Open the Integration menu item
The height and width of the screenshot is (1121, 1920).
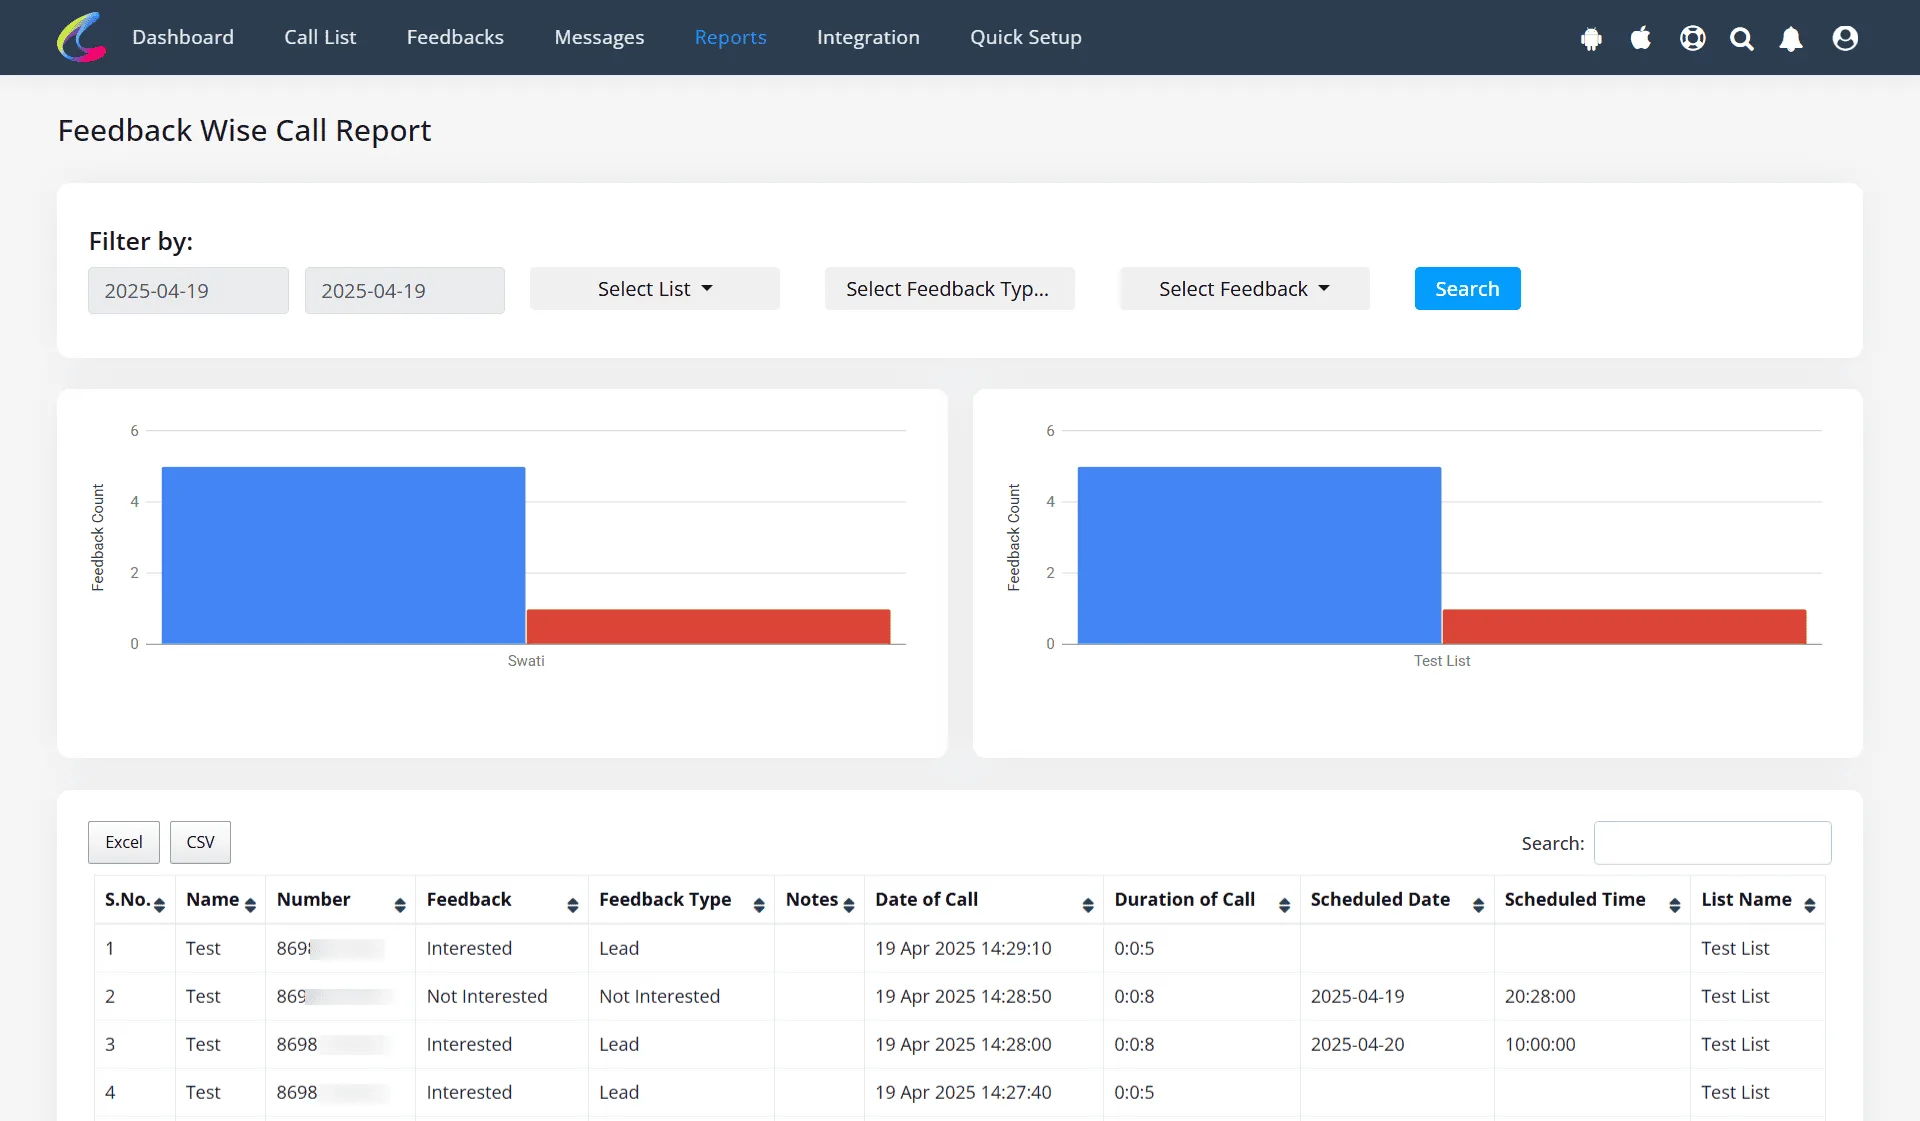(x=868, y=37)
